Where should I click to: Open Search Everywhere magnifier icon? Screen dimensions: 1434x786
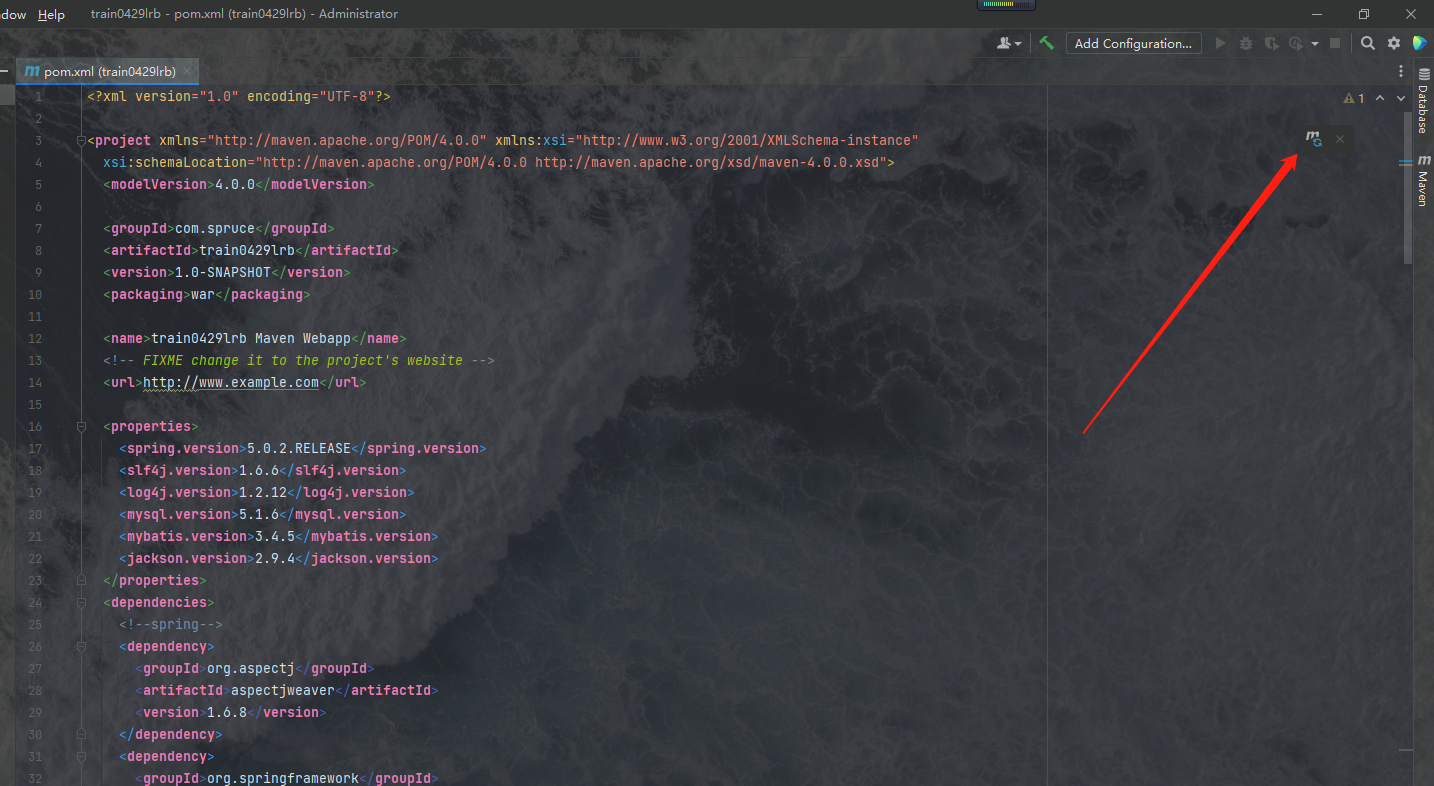1368,43
